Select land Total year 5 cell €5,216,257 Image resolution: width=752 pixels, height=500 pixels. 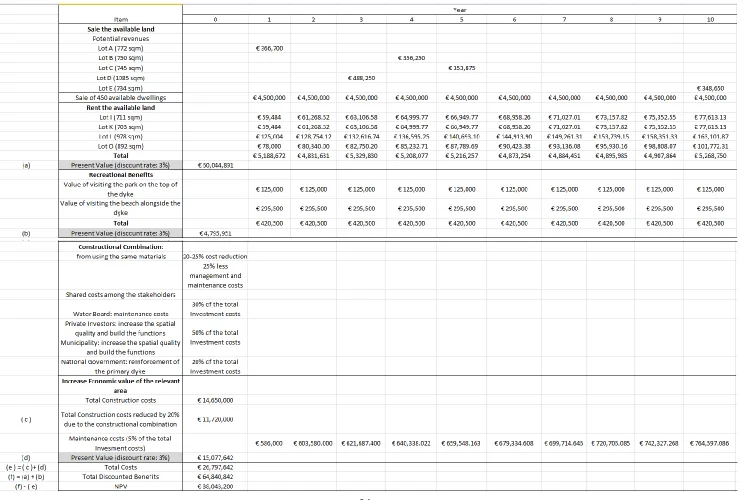tap(461, 156)
